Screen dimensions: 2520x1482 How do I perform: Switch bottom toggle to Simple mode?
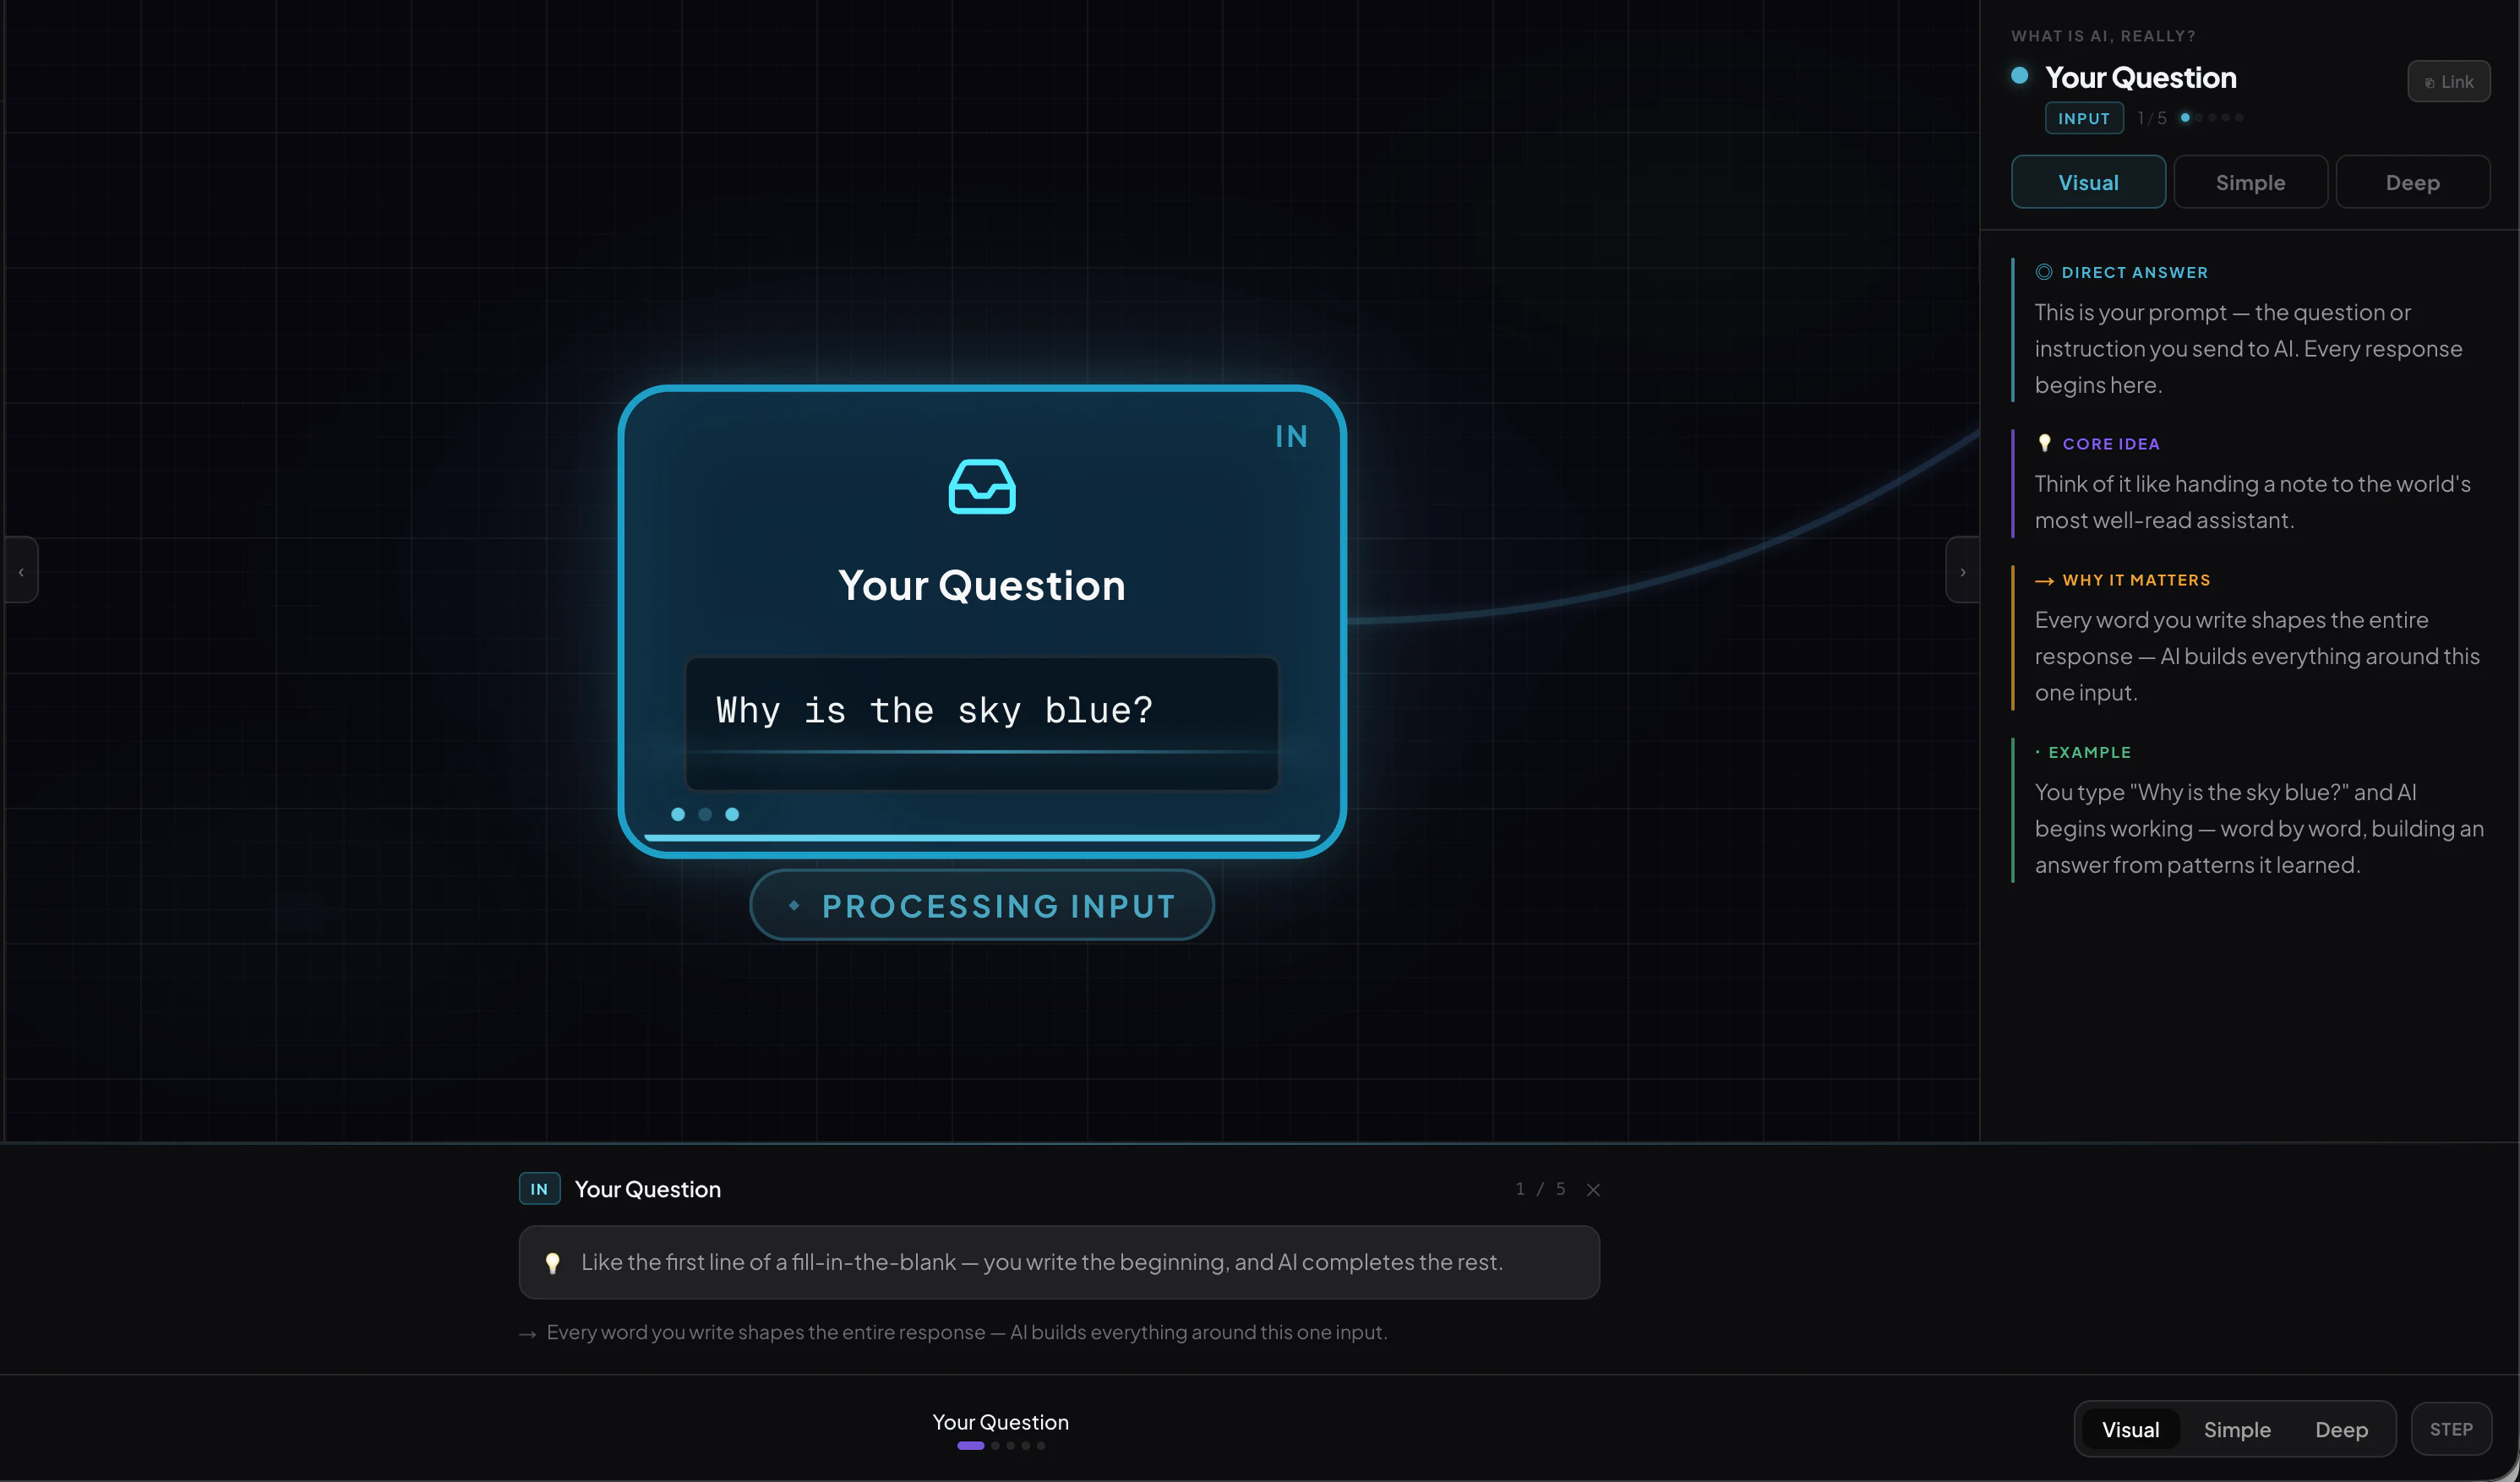coord(2236,1430)
